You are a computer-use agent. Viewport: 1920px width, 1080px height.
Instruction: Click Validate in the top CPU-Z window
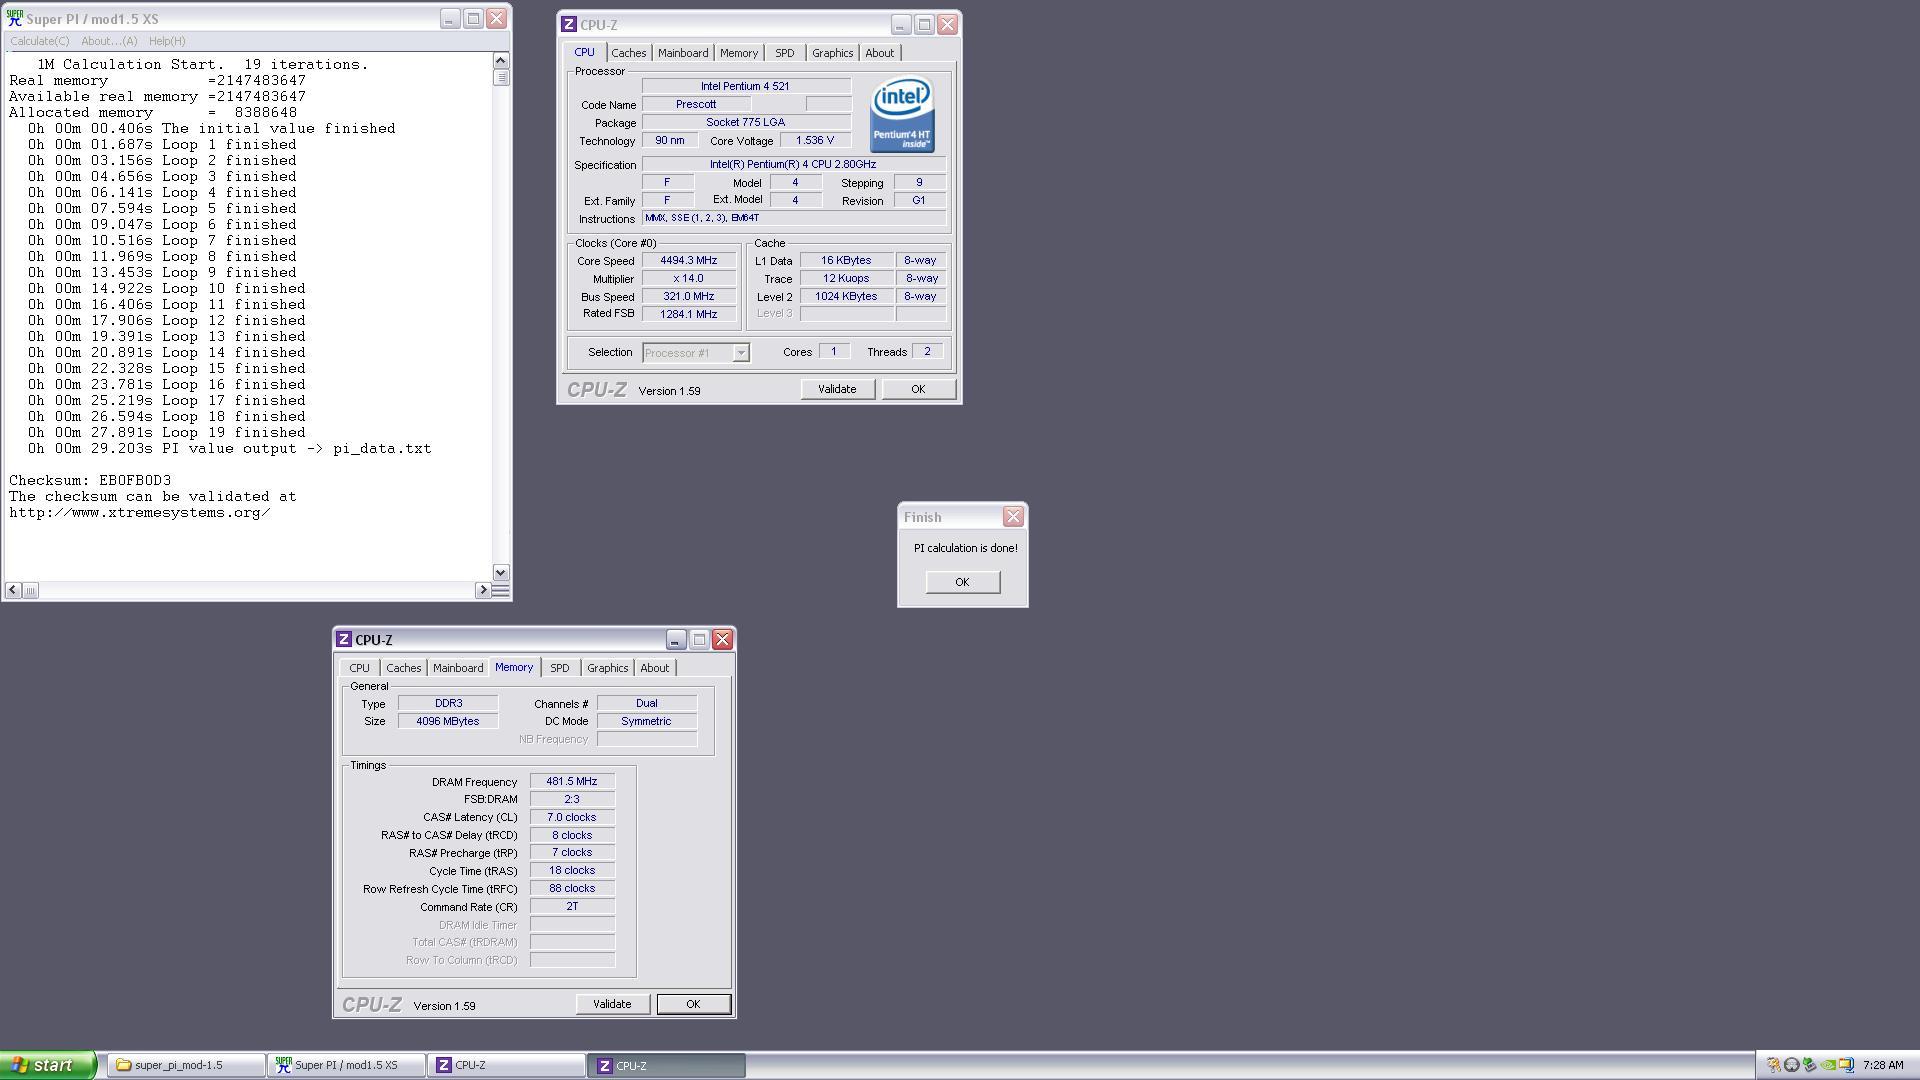pyautogui.click(x=837, y=389)
